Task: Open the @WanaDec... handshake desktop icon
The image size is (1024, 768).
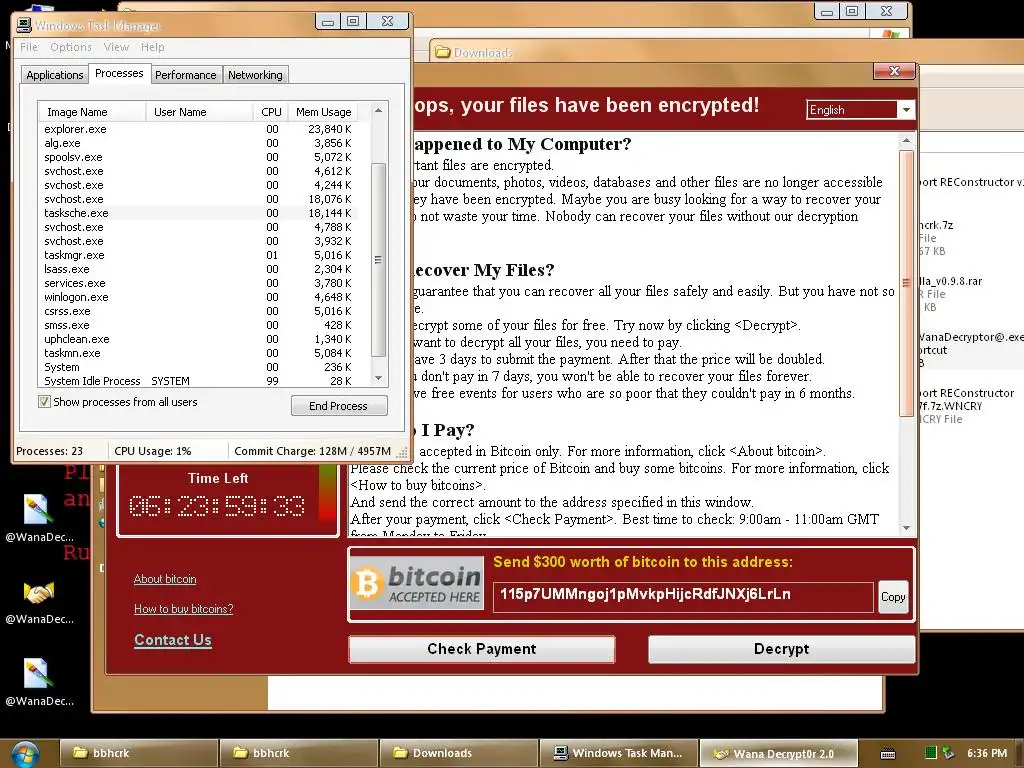Action: pos(39,592)
